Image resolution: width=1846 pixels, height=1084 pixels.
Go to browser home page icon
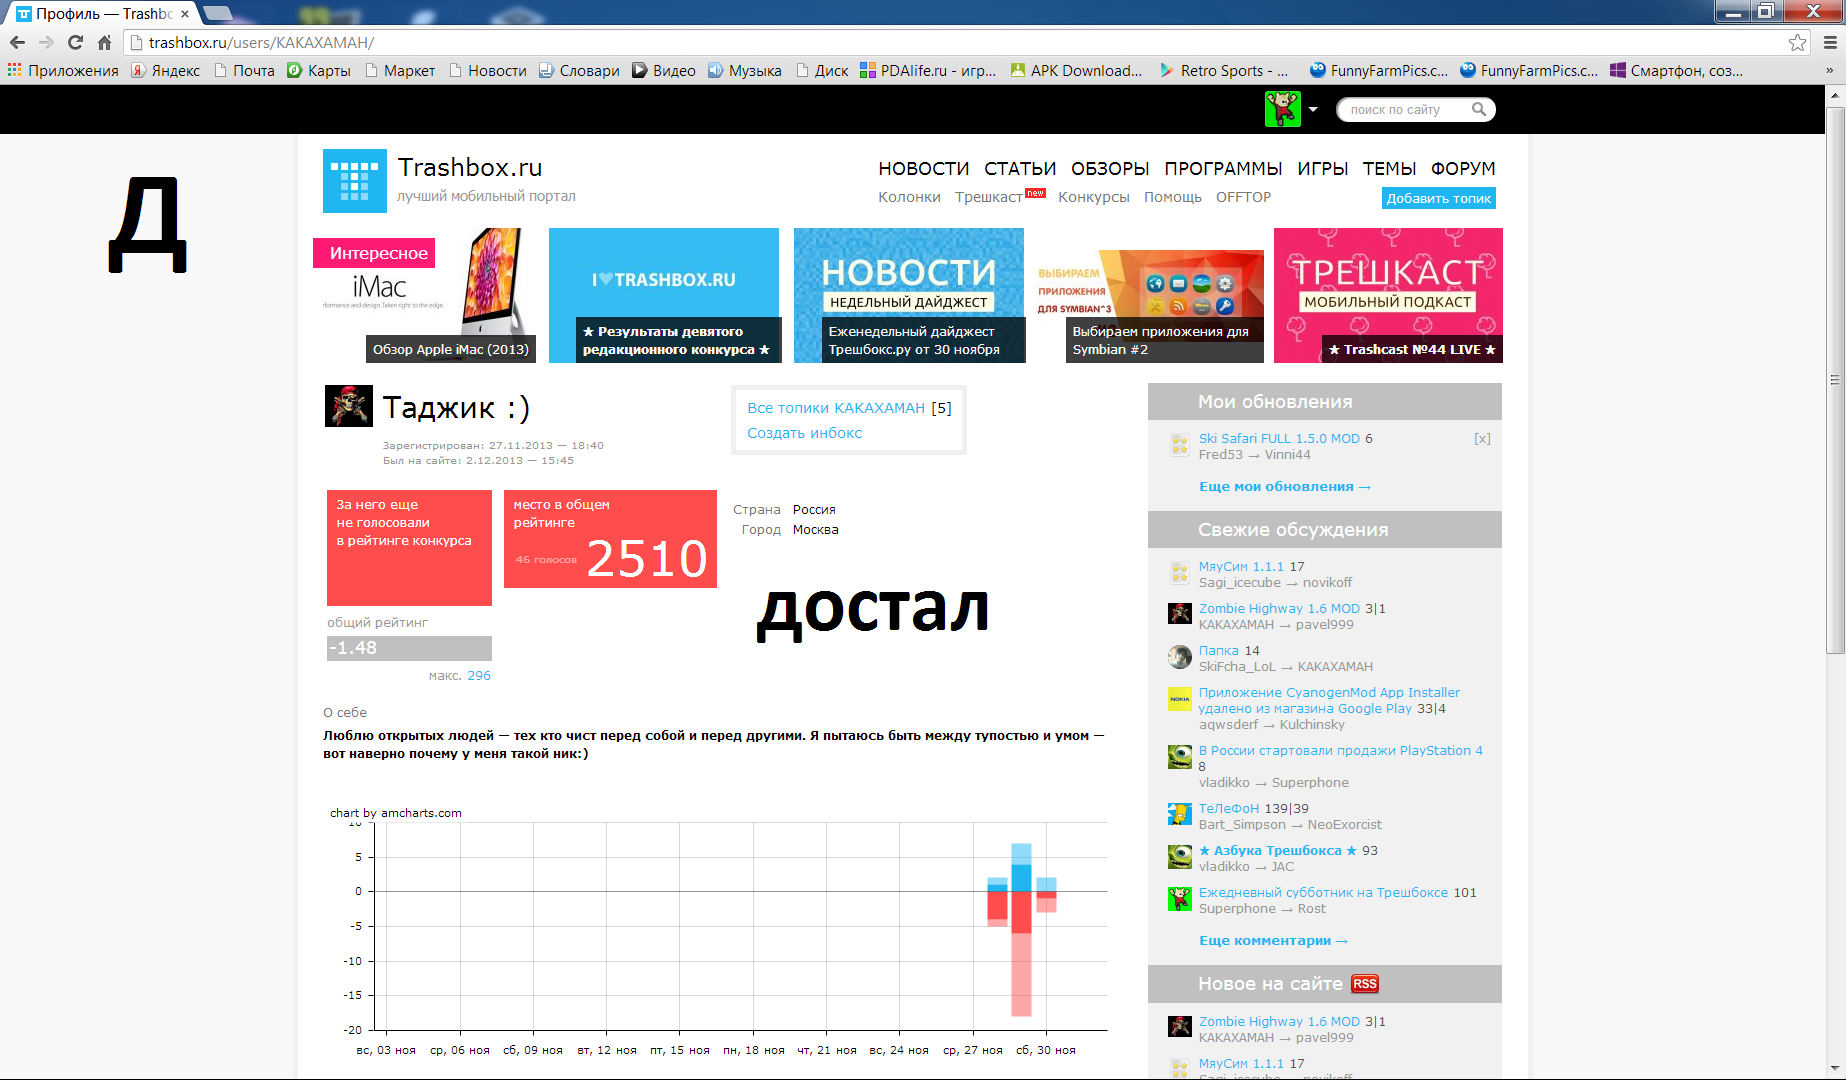coord(104,42)
